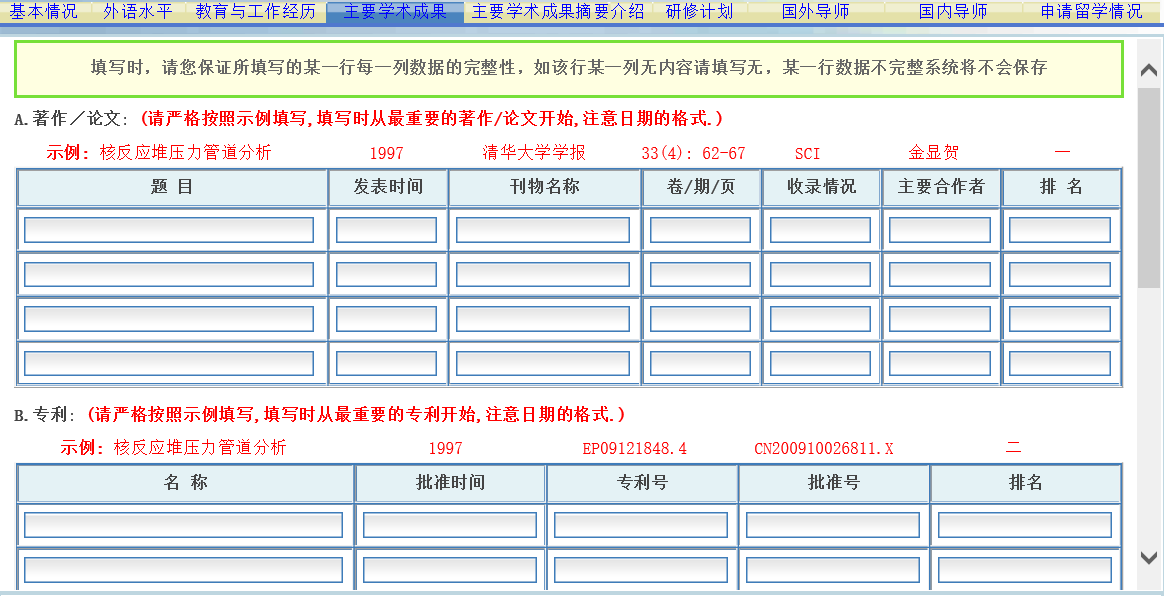Click the first 题目 input field
The image size is (1164, 596).
click(170, 228)
